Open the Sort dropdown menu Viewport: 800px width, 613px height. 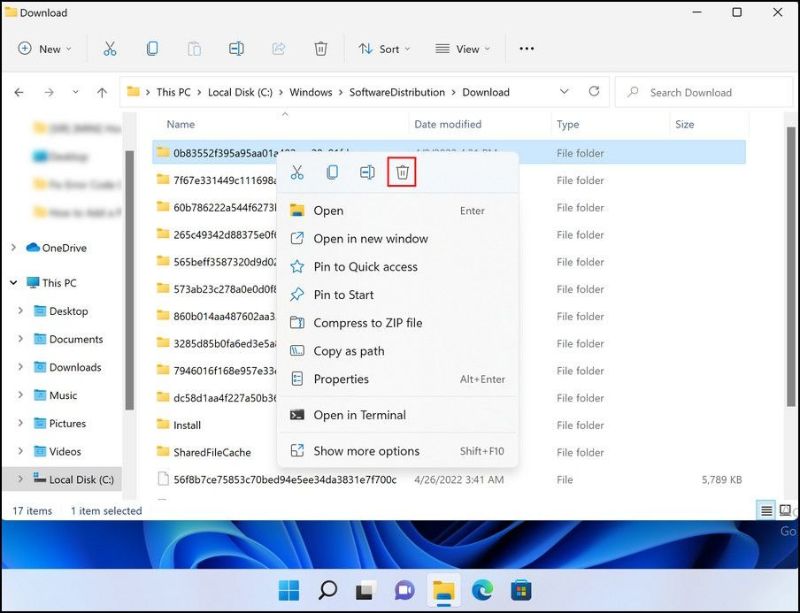click(x=380, y=49)
